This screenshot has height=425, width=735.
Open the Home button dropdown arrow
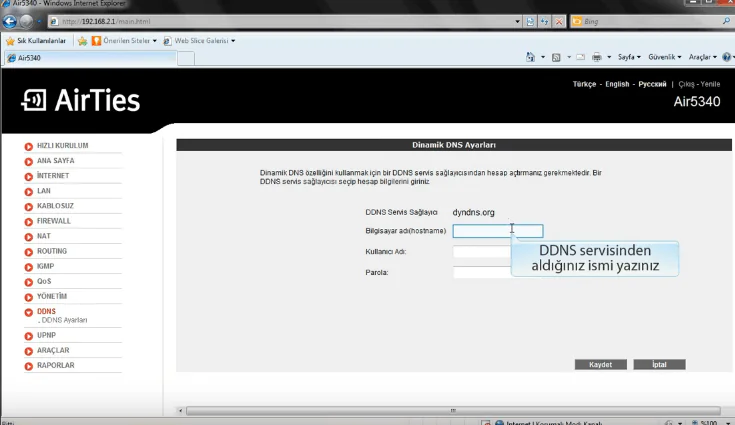(543, 57)
